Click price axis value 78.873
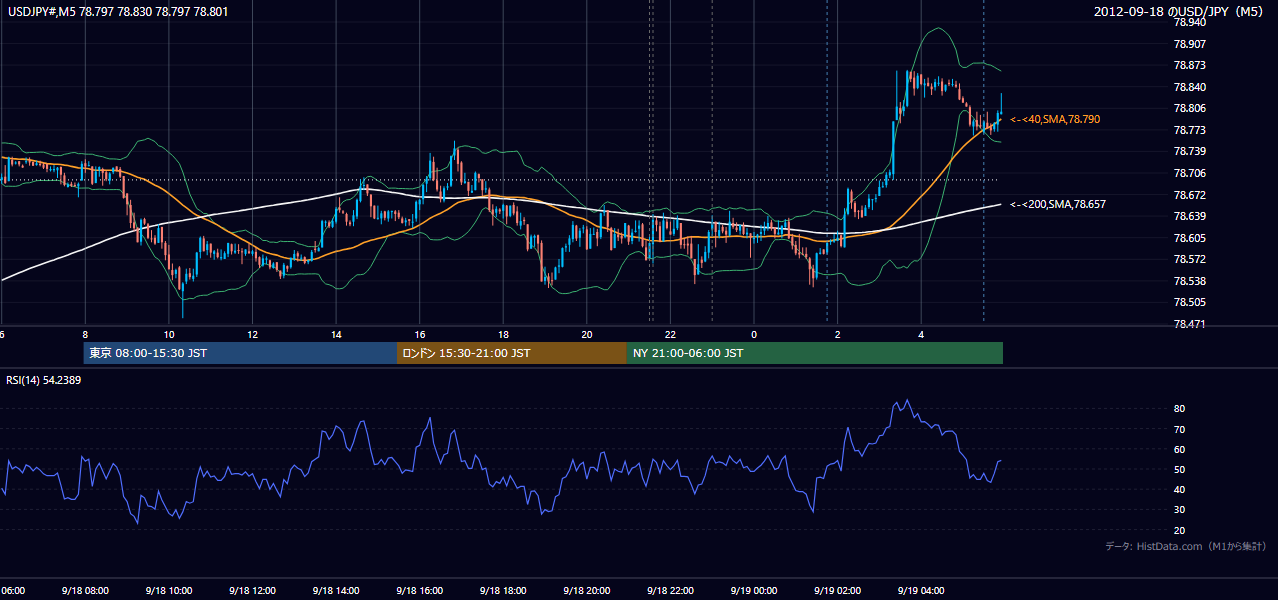The image size is (1278, 600). coord(1188,65)
